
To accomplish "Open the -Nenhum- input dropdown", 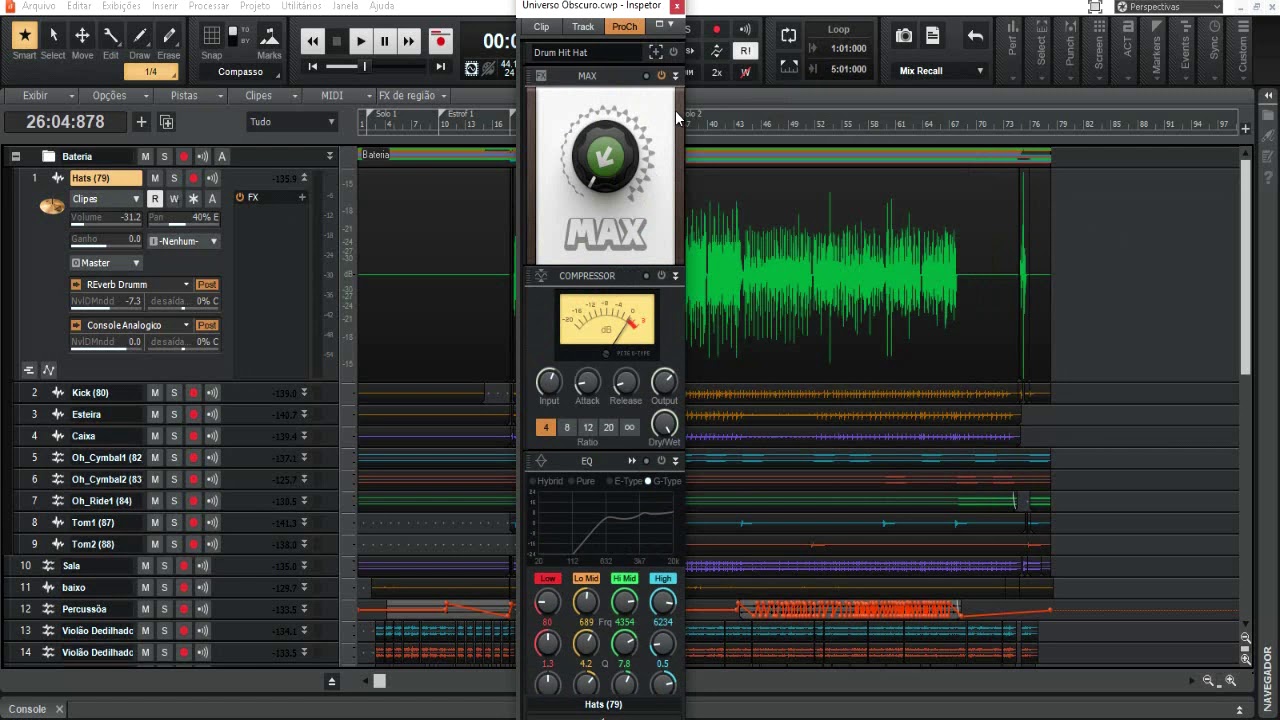I will click(184, 241).
